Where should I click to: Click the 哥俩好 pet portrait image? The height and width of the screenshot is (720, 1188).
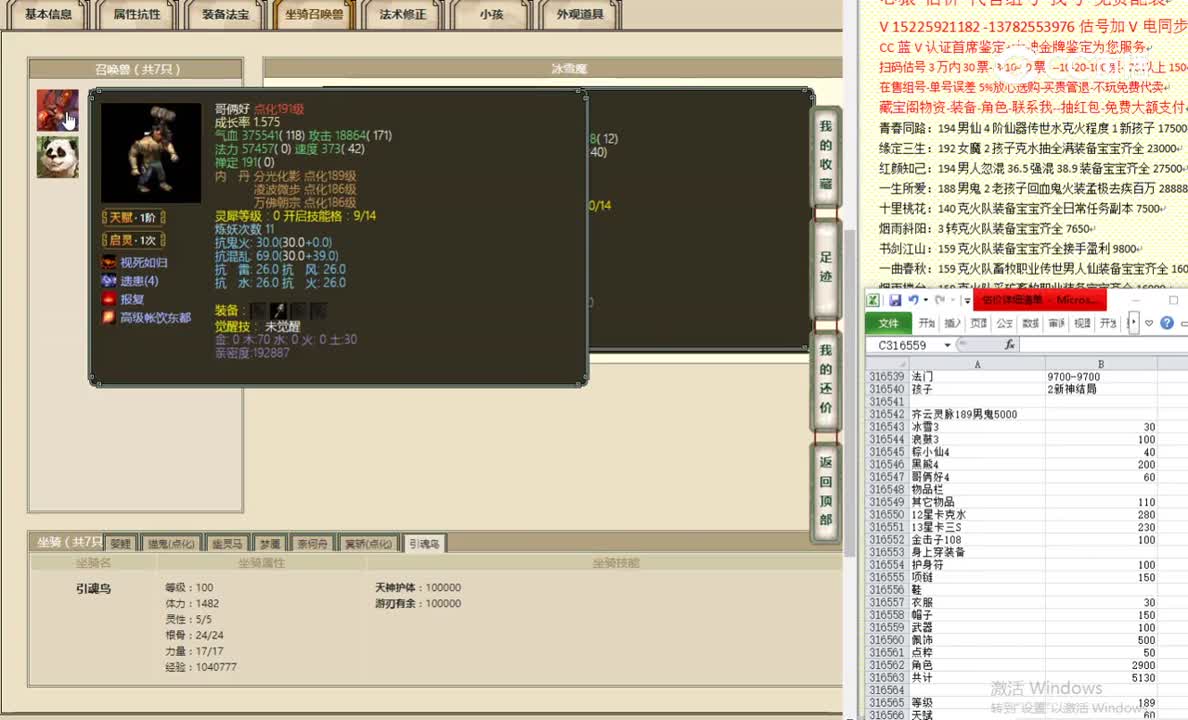(x=151, y=153)
